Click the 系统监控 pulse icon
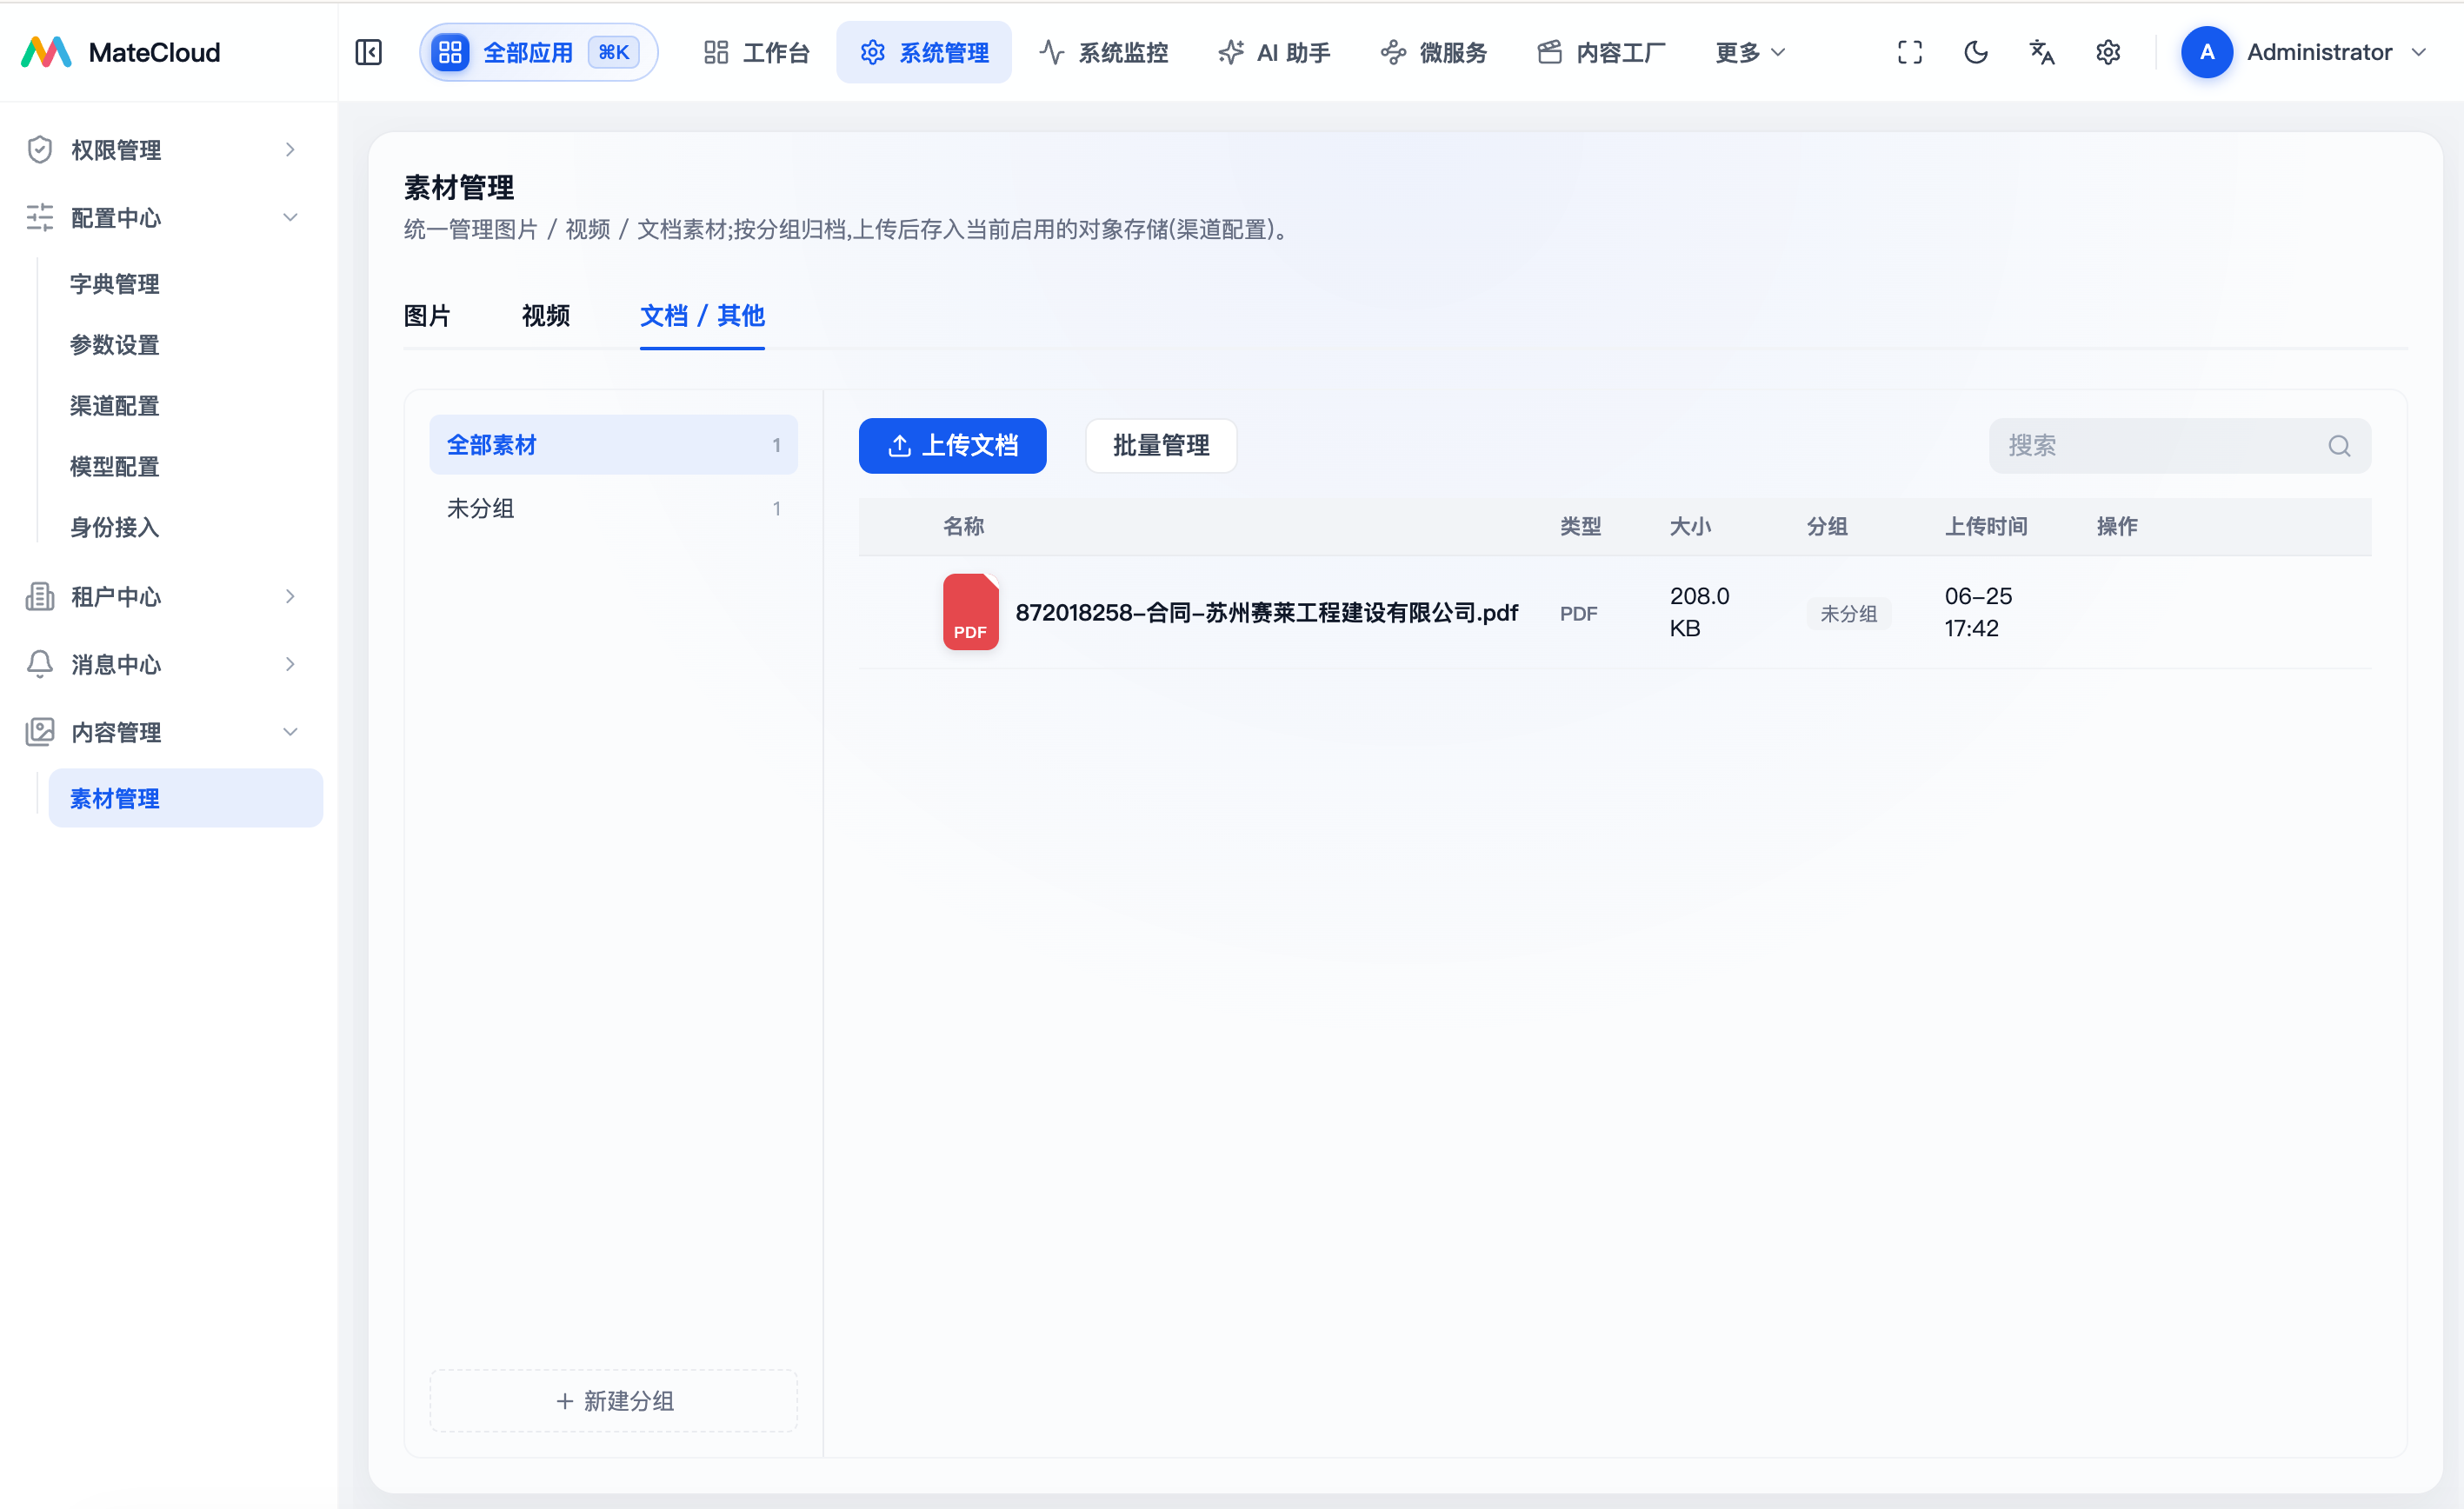Viewport: 2464px width, 1509px height. pos(1051,52)
